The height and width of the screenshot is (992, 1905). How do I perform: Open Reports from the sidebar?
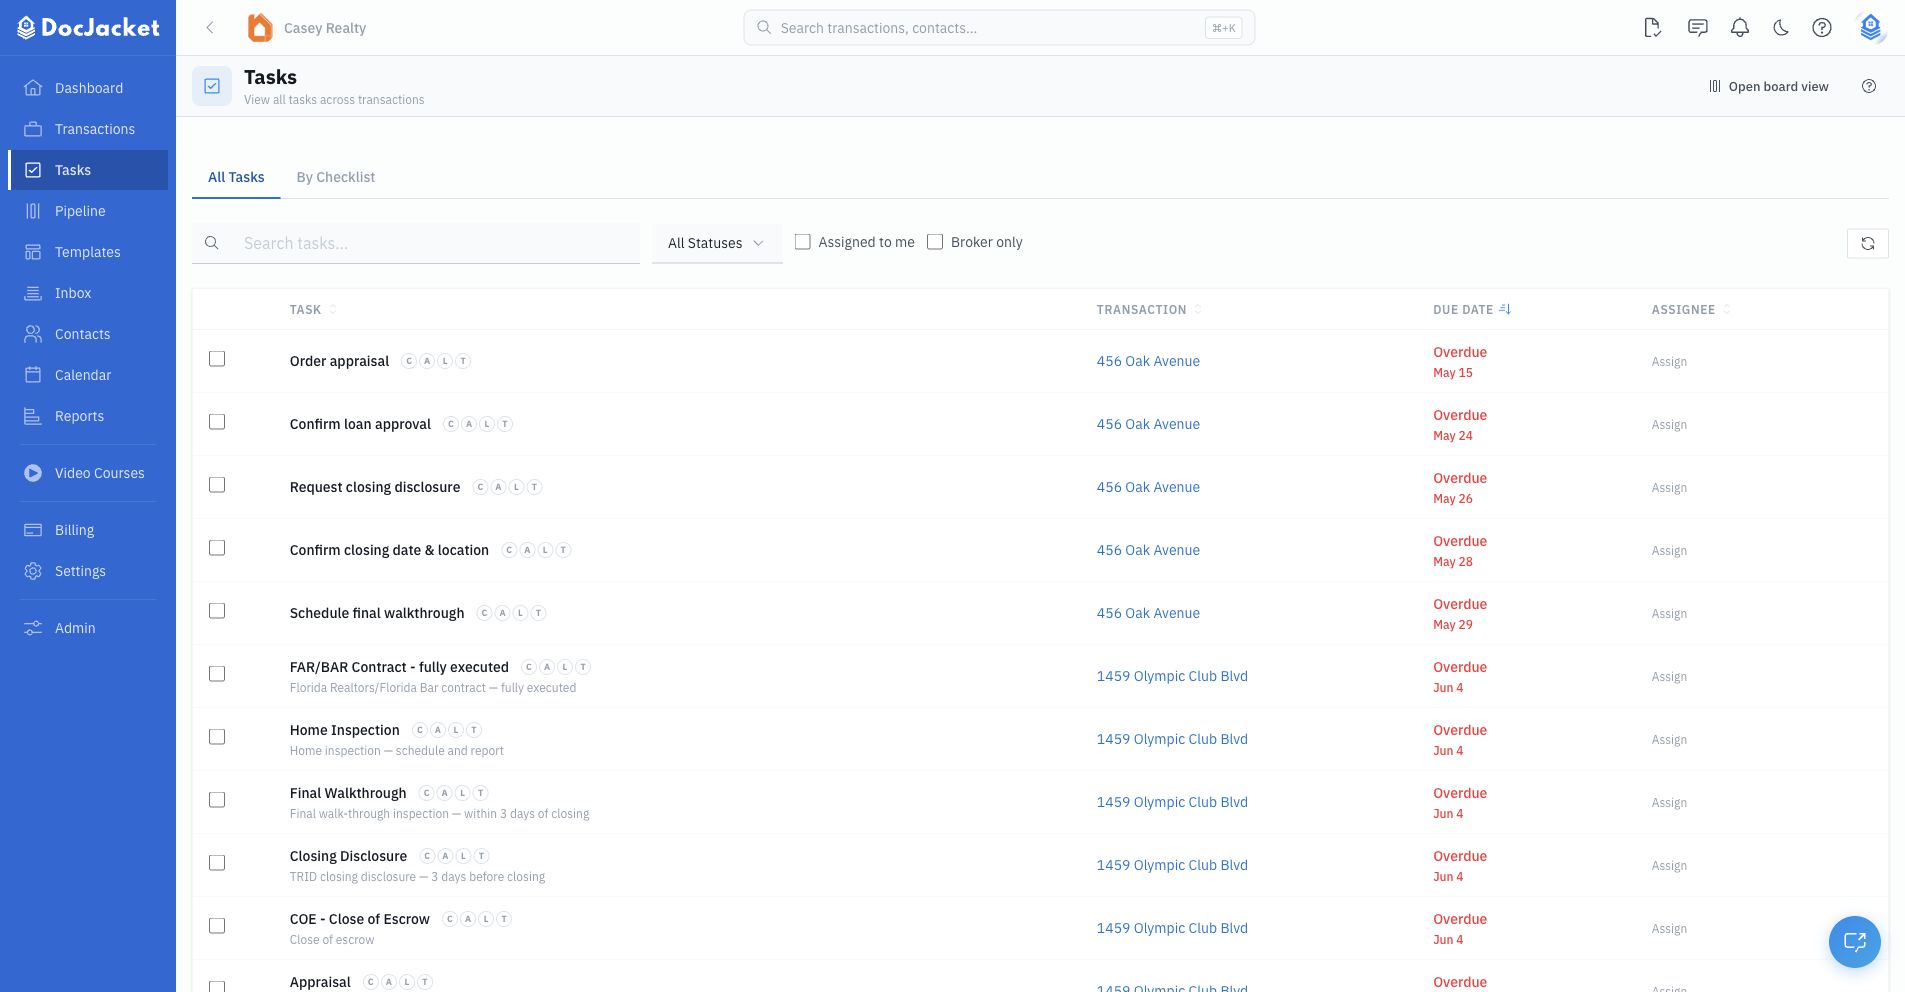tap(88, 416)
